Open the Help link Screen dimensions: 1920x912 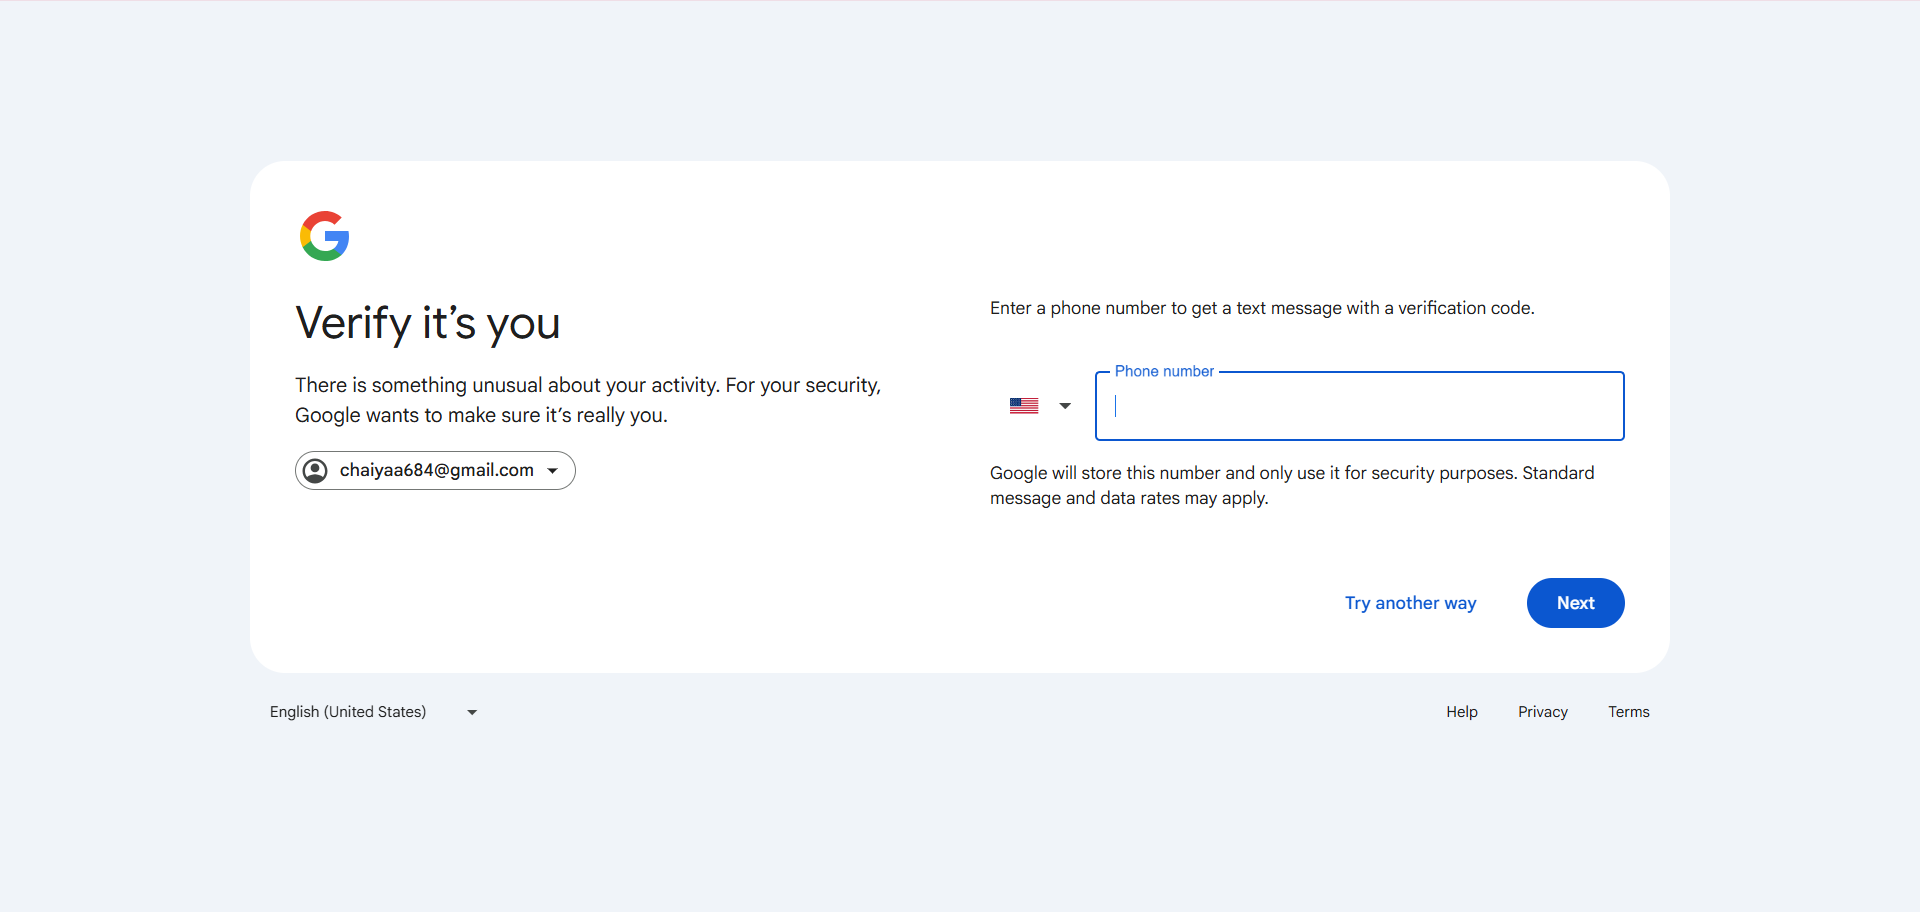pos(1461,712)
